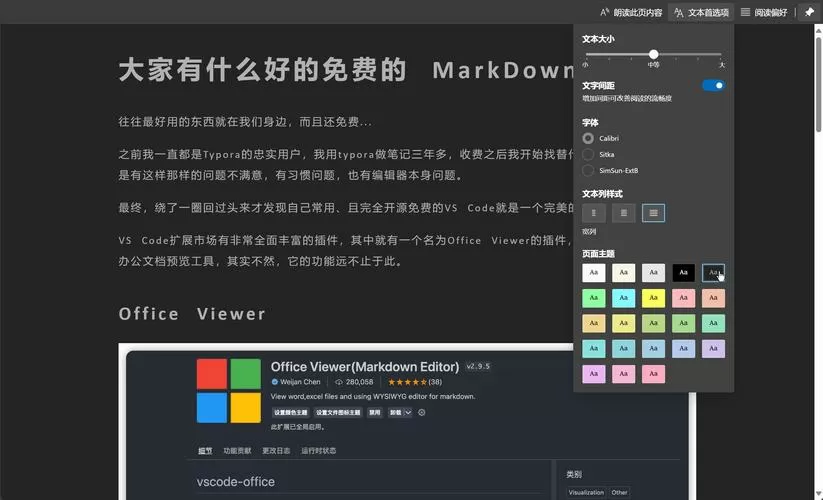The image size is (823, 500).
Task: Apply the dark charcoal selected page theme
Action: click(x=713, y=273)
